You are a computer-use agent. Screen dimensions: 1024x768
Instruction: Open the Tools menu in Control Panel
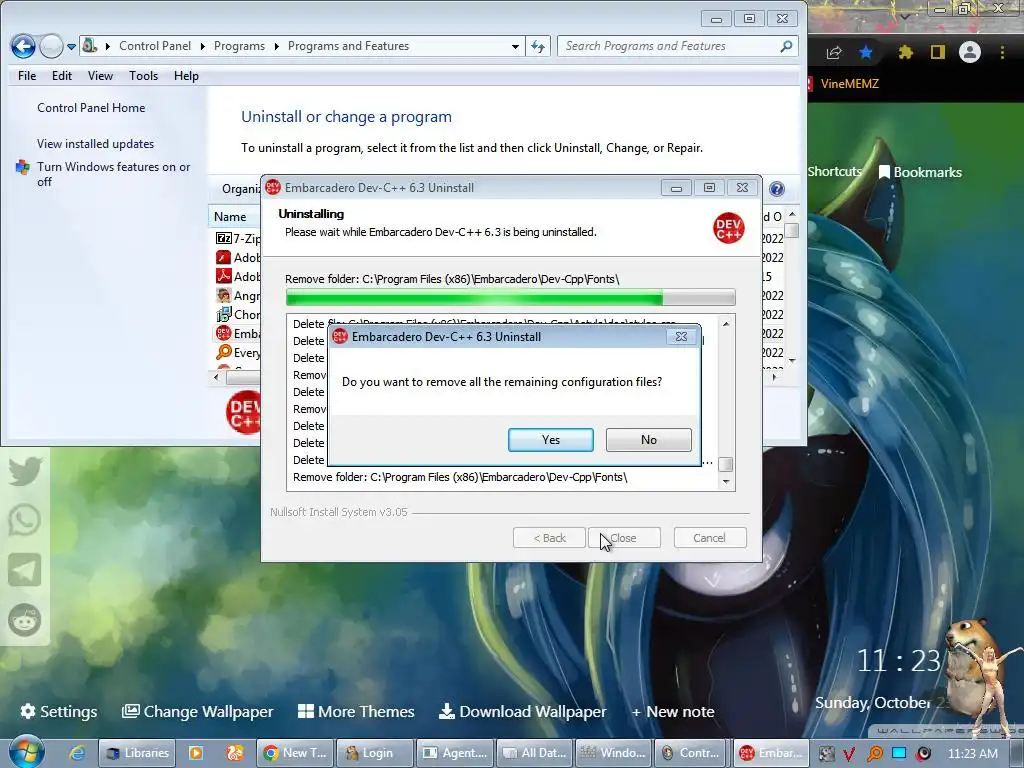tap(144, 76)
